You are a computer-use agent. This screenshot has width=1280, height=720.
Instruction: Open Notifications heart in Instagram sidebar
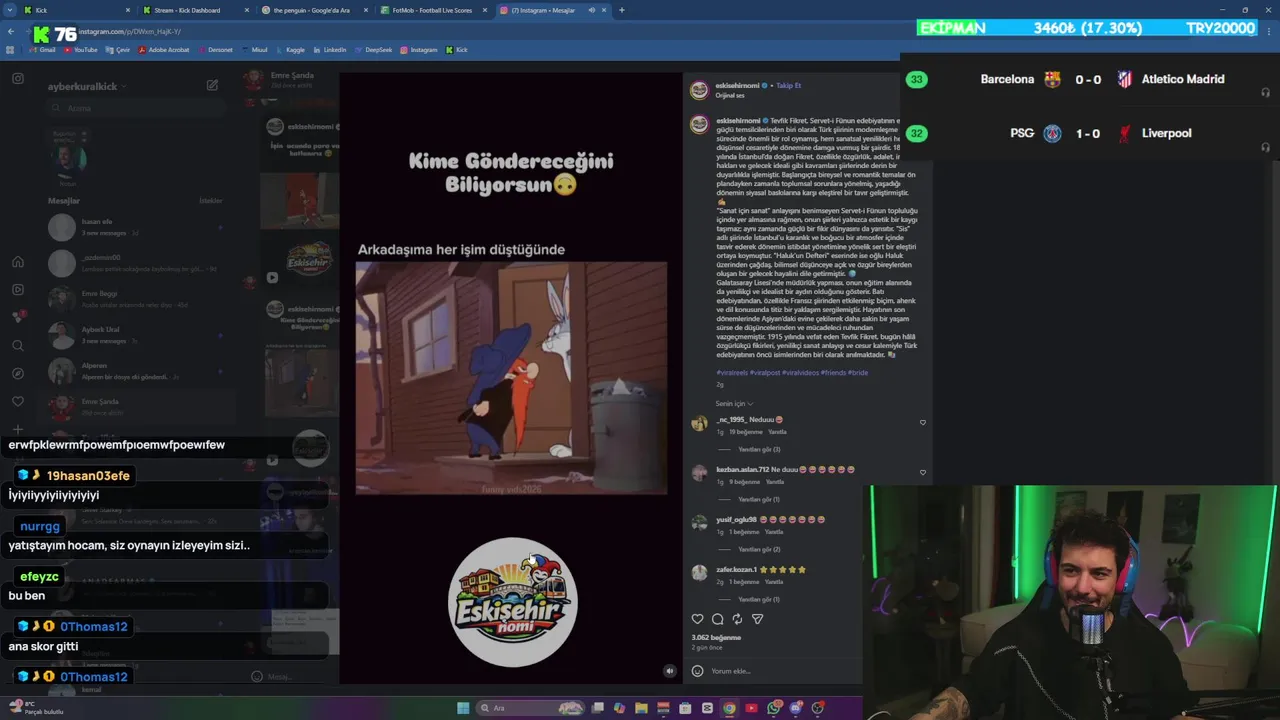pyautogui.click(x=18, y=401)
